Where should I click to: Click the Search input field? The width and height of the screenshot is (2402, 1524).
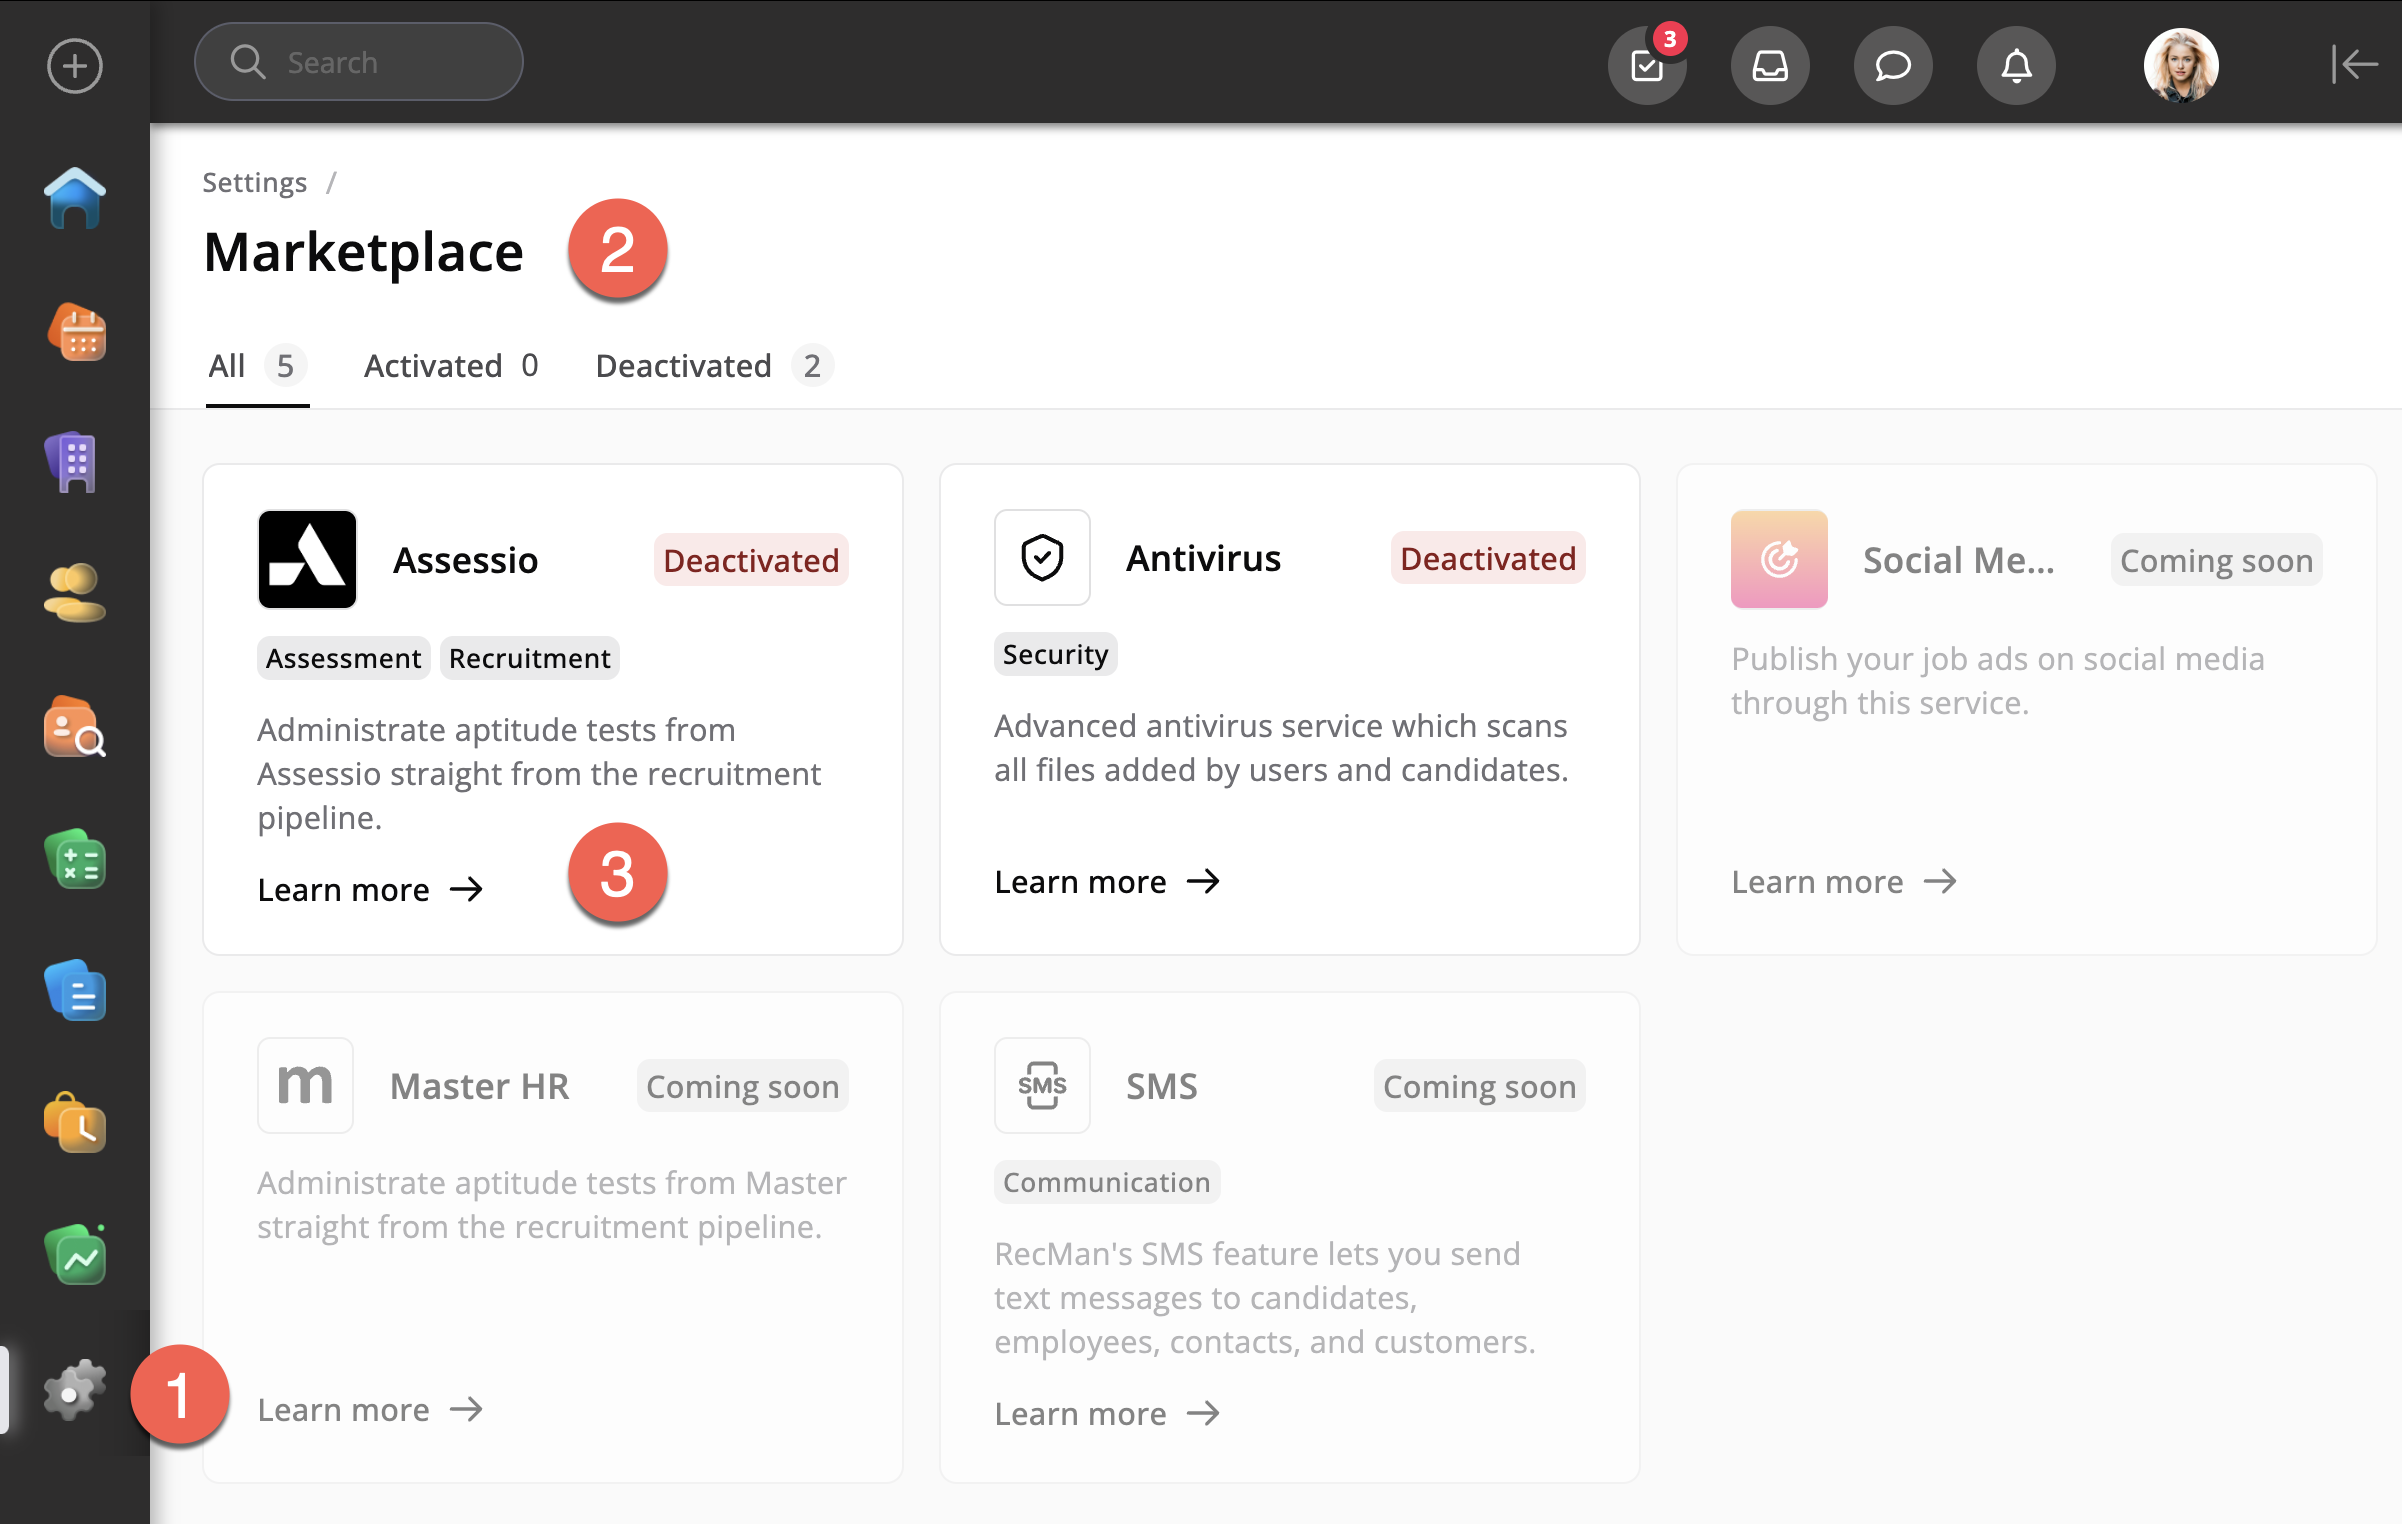[360, 62]
